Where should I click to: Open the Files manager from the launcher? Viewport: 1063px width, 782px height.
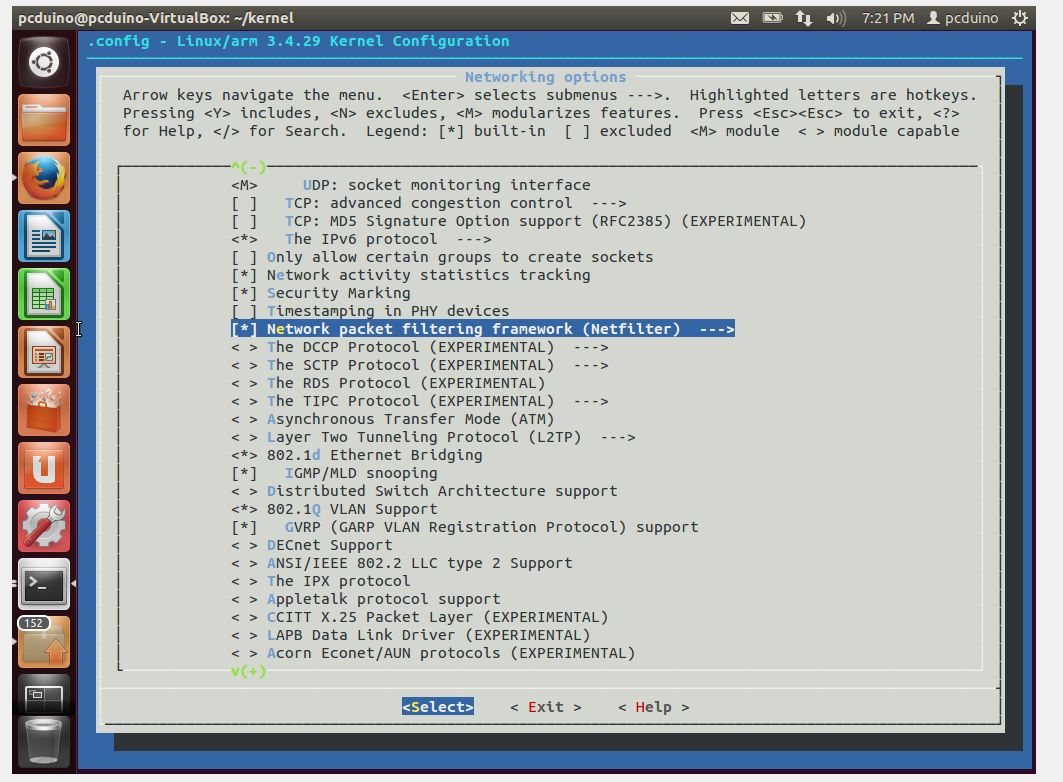pyautogui.click(x=43, y=121)
